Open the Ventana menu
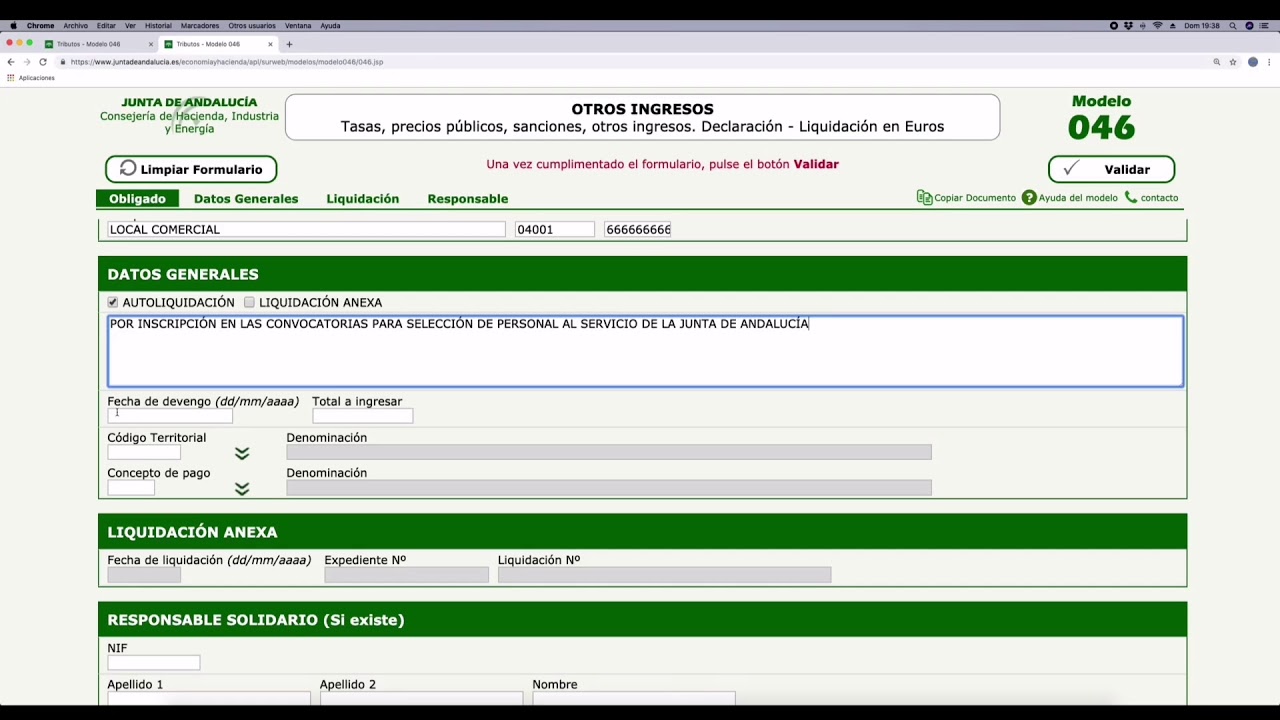The image size is (1280, 720). (298, 26)
